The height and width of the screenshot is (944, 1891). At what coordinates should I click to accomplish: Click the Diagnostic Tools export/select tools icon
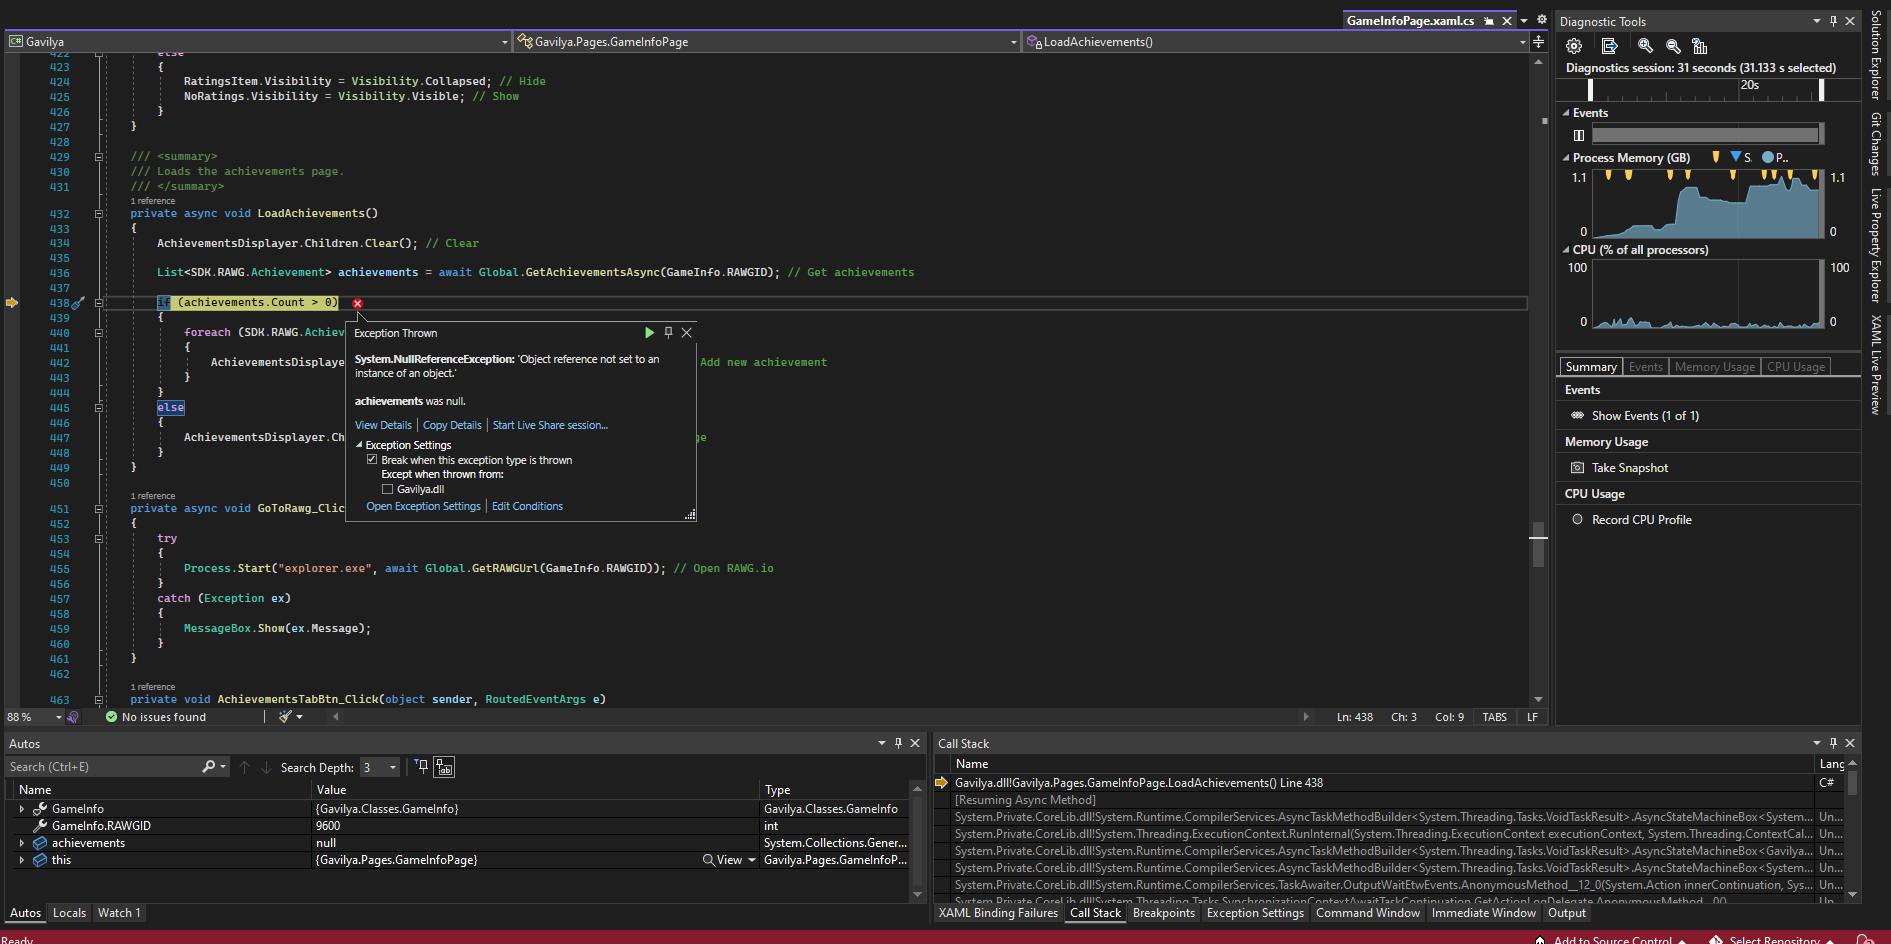pyautogui.click(x=1609, y=46)
